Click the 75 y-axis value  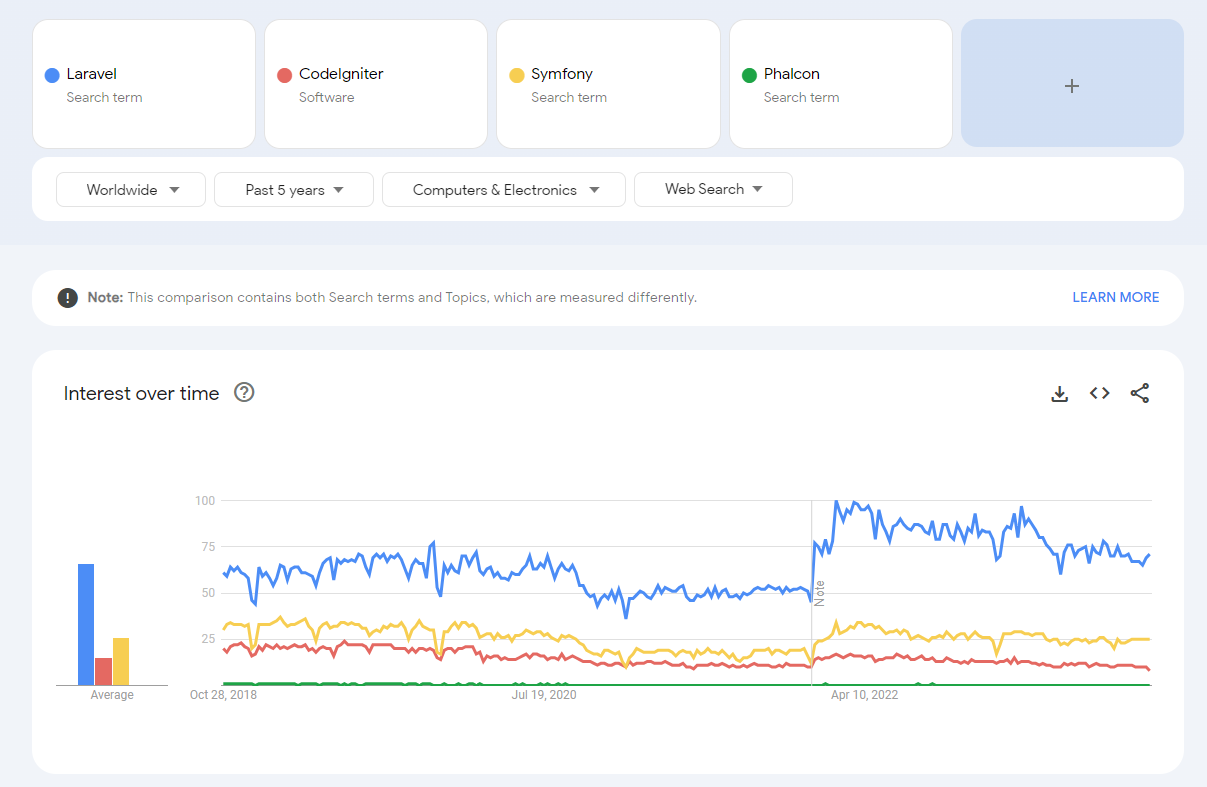[x=208, y=546]
